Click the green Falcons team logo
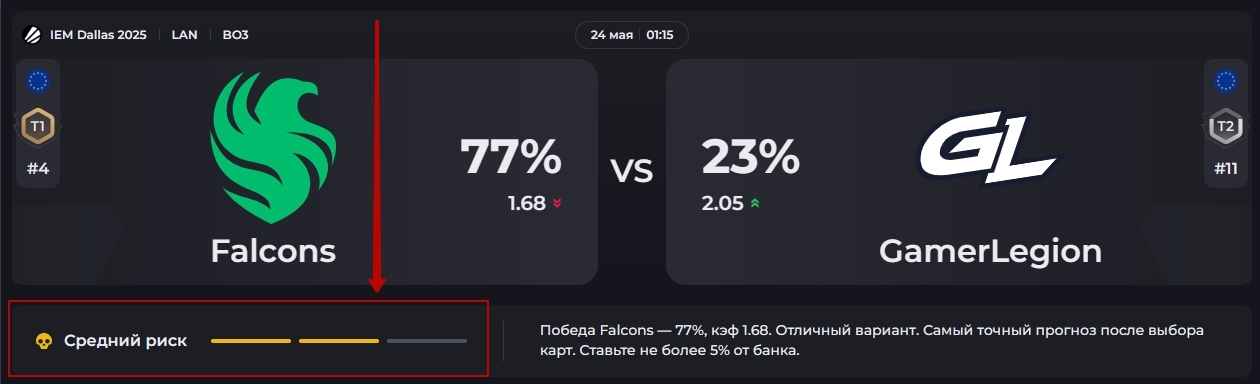1260x384 pixels. click(x=273, y=148)
